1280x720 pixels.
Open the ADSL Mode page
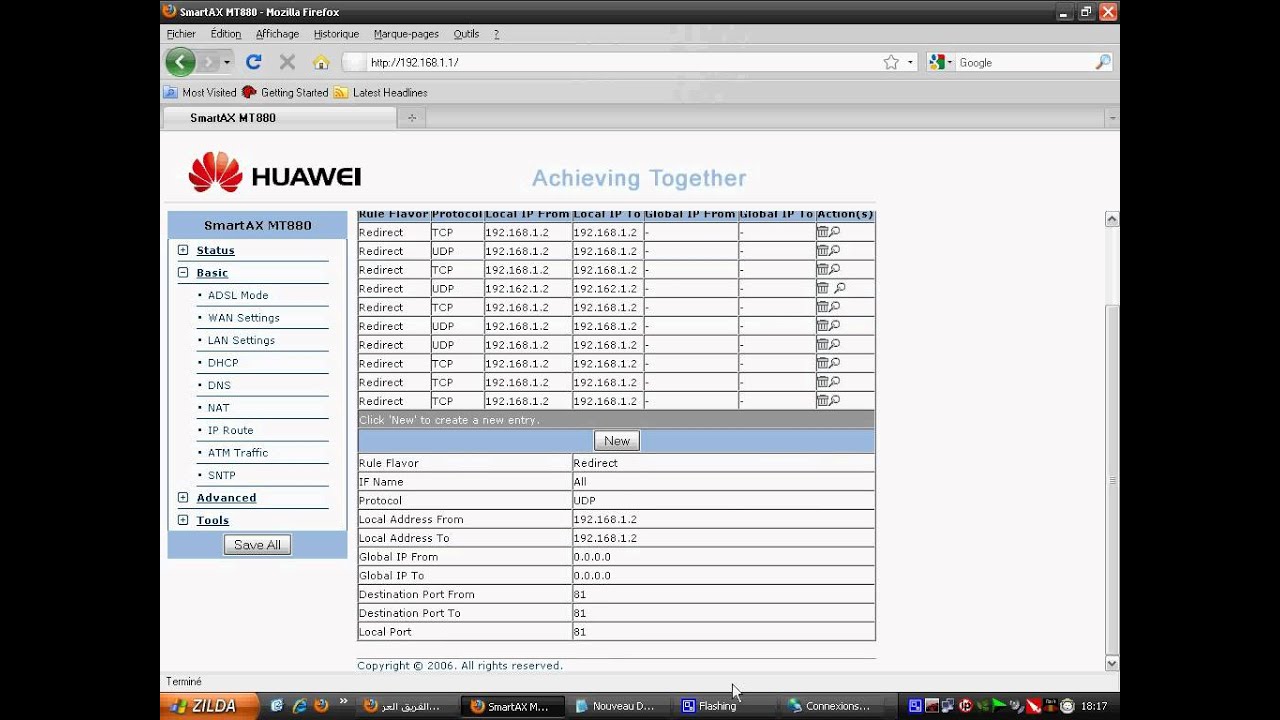238,295
